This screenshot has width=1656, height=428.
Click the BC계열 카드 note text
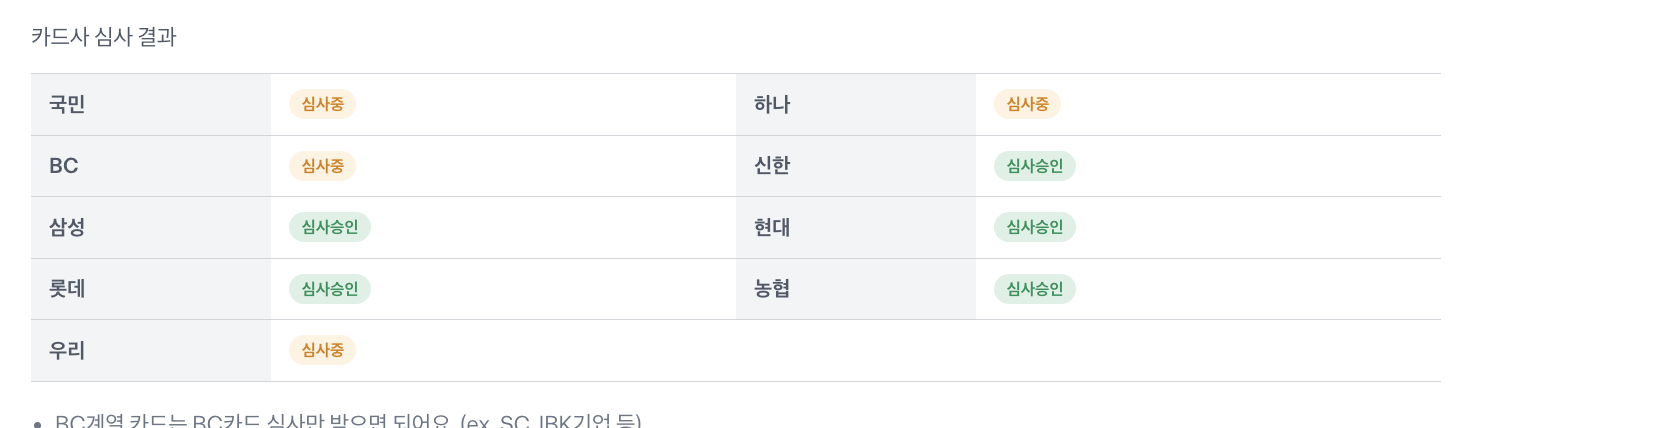(347, 421)
